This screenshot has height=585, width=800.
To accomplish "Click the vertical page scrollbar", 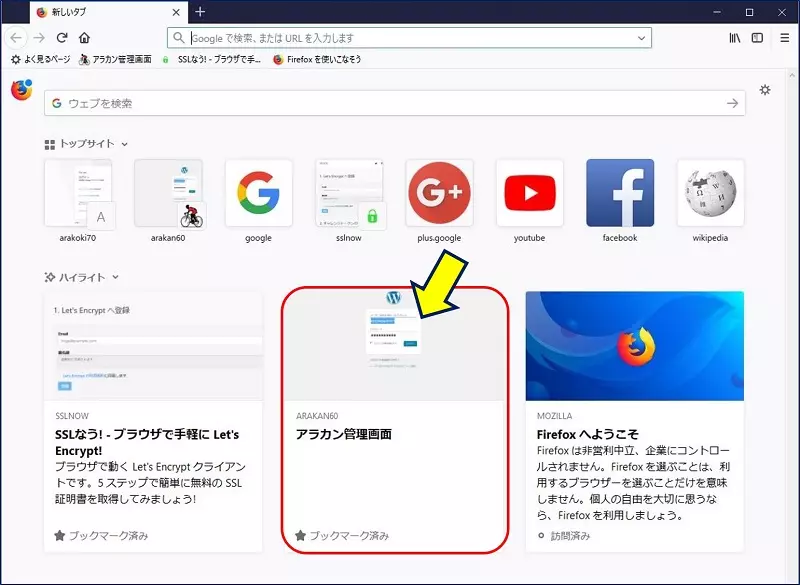I will (792, 326).
